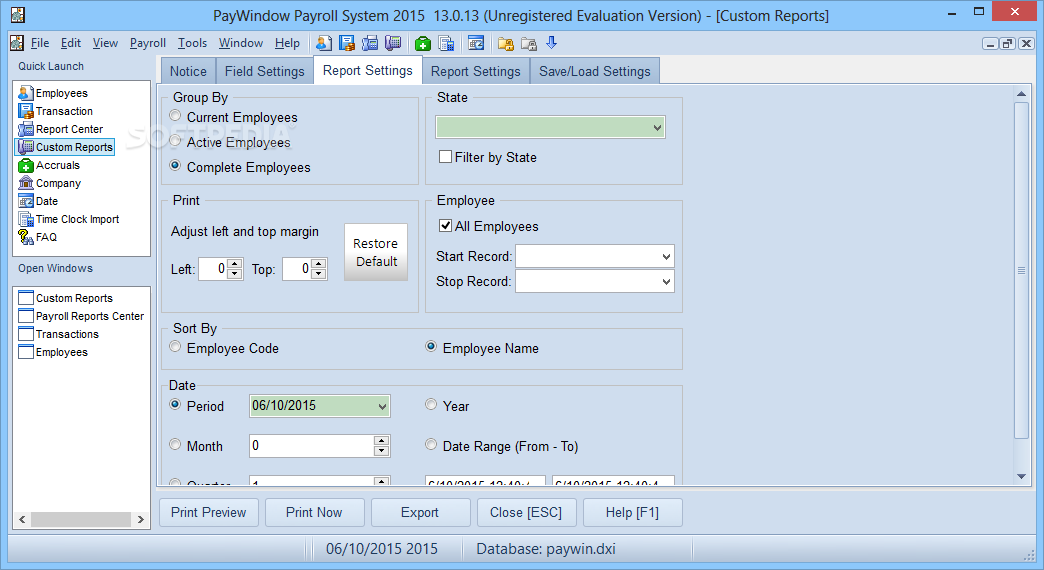Click the Print Preview button

[208, 513]
